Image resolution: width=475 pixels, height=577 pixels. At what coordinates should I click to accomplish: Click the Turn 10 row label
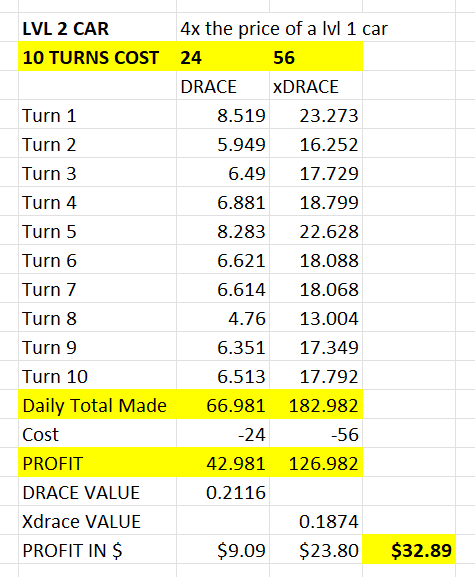(98, 376)
